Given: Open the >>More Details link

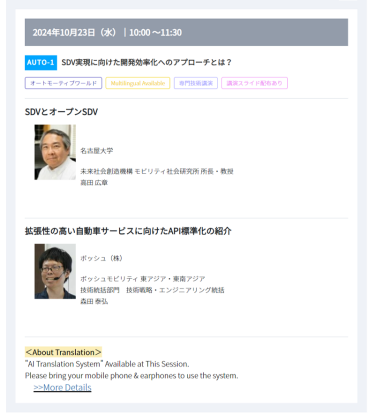Looking at the screenshot, I should point(62,387).
